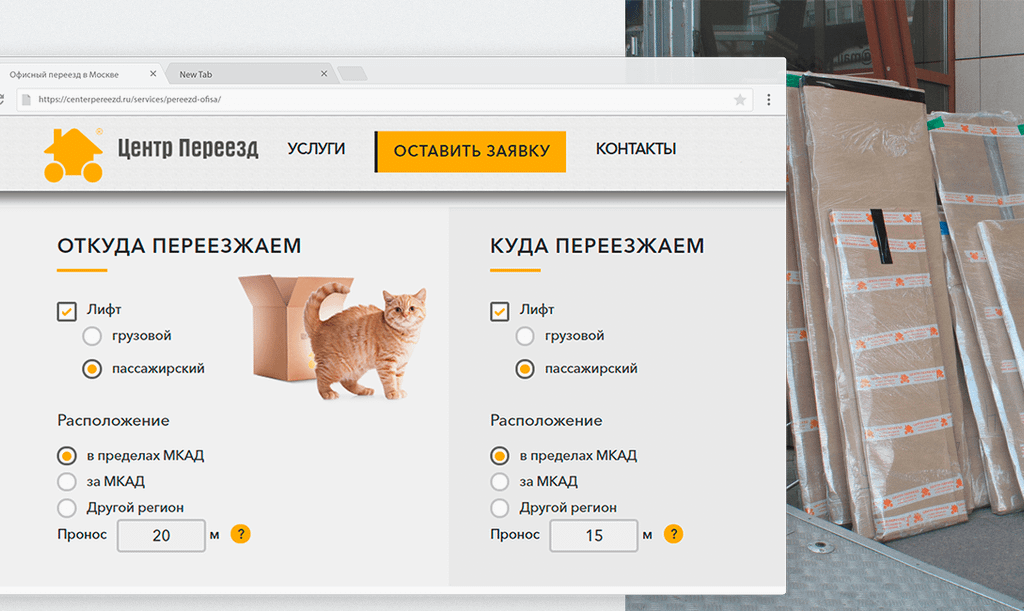Select пассажирский lift in Куда переезжаем

click(525, 369)
